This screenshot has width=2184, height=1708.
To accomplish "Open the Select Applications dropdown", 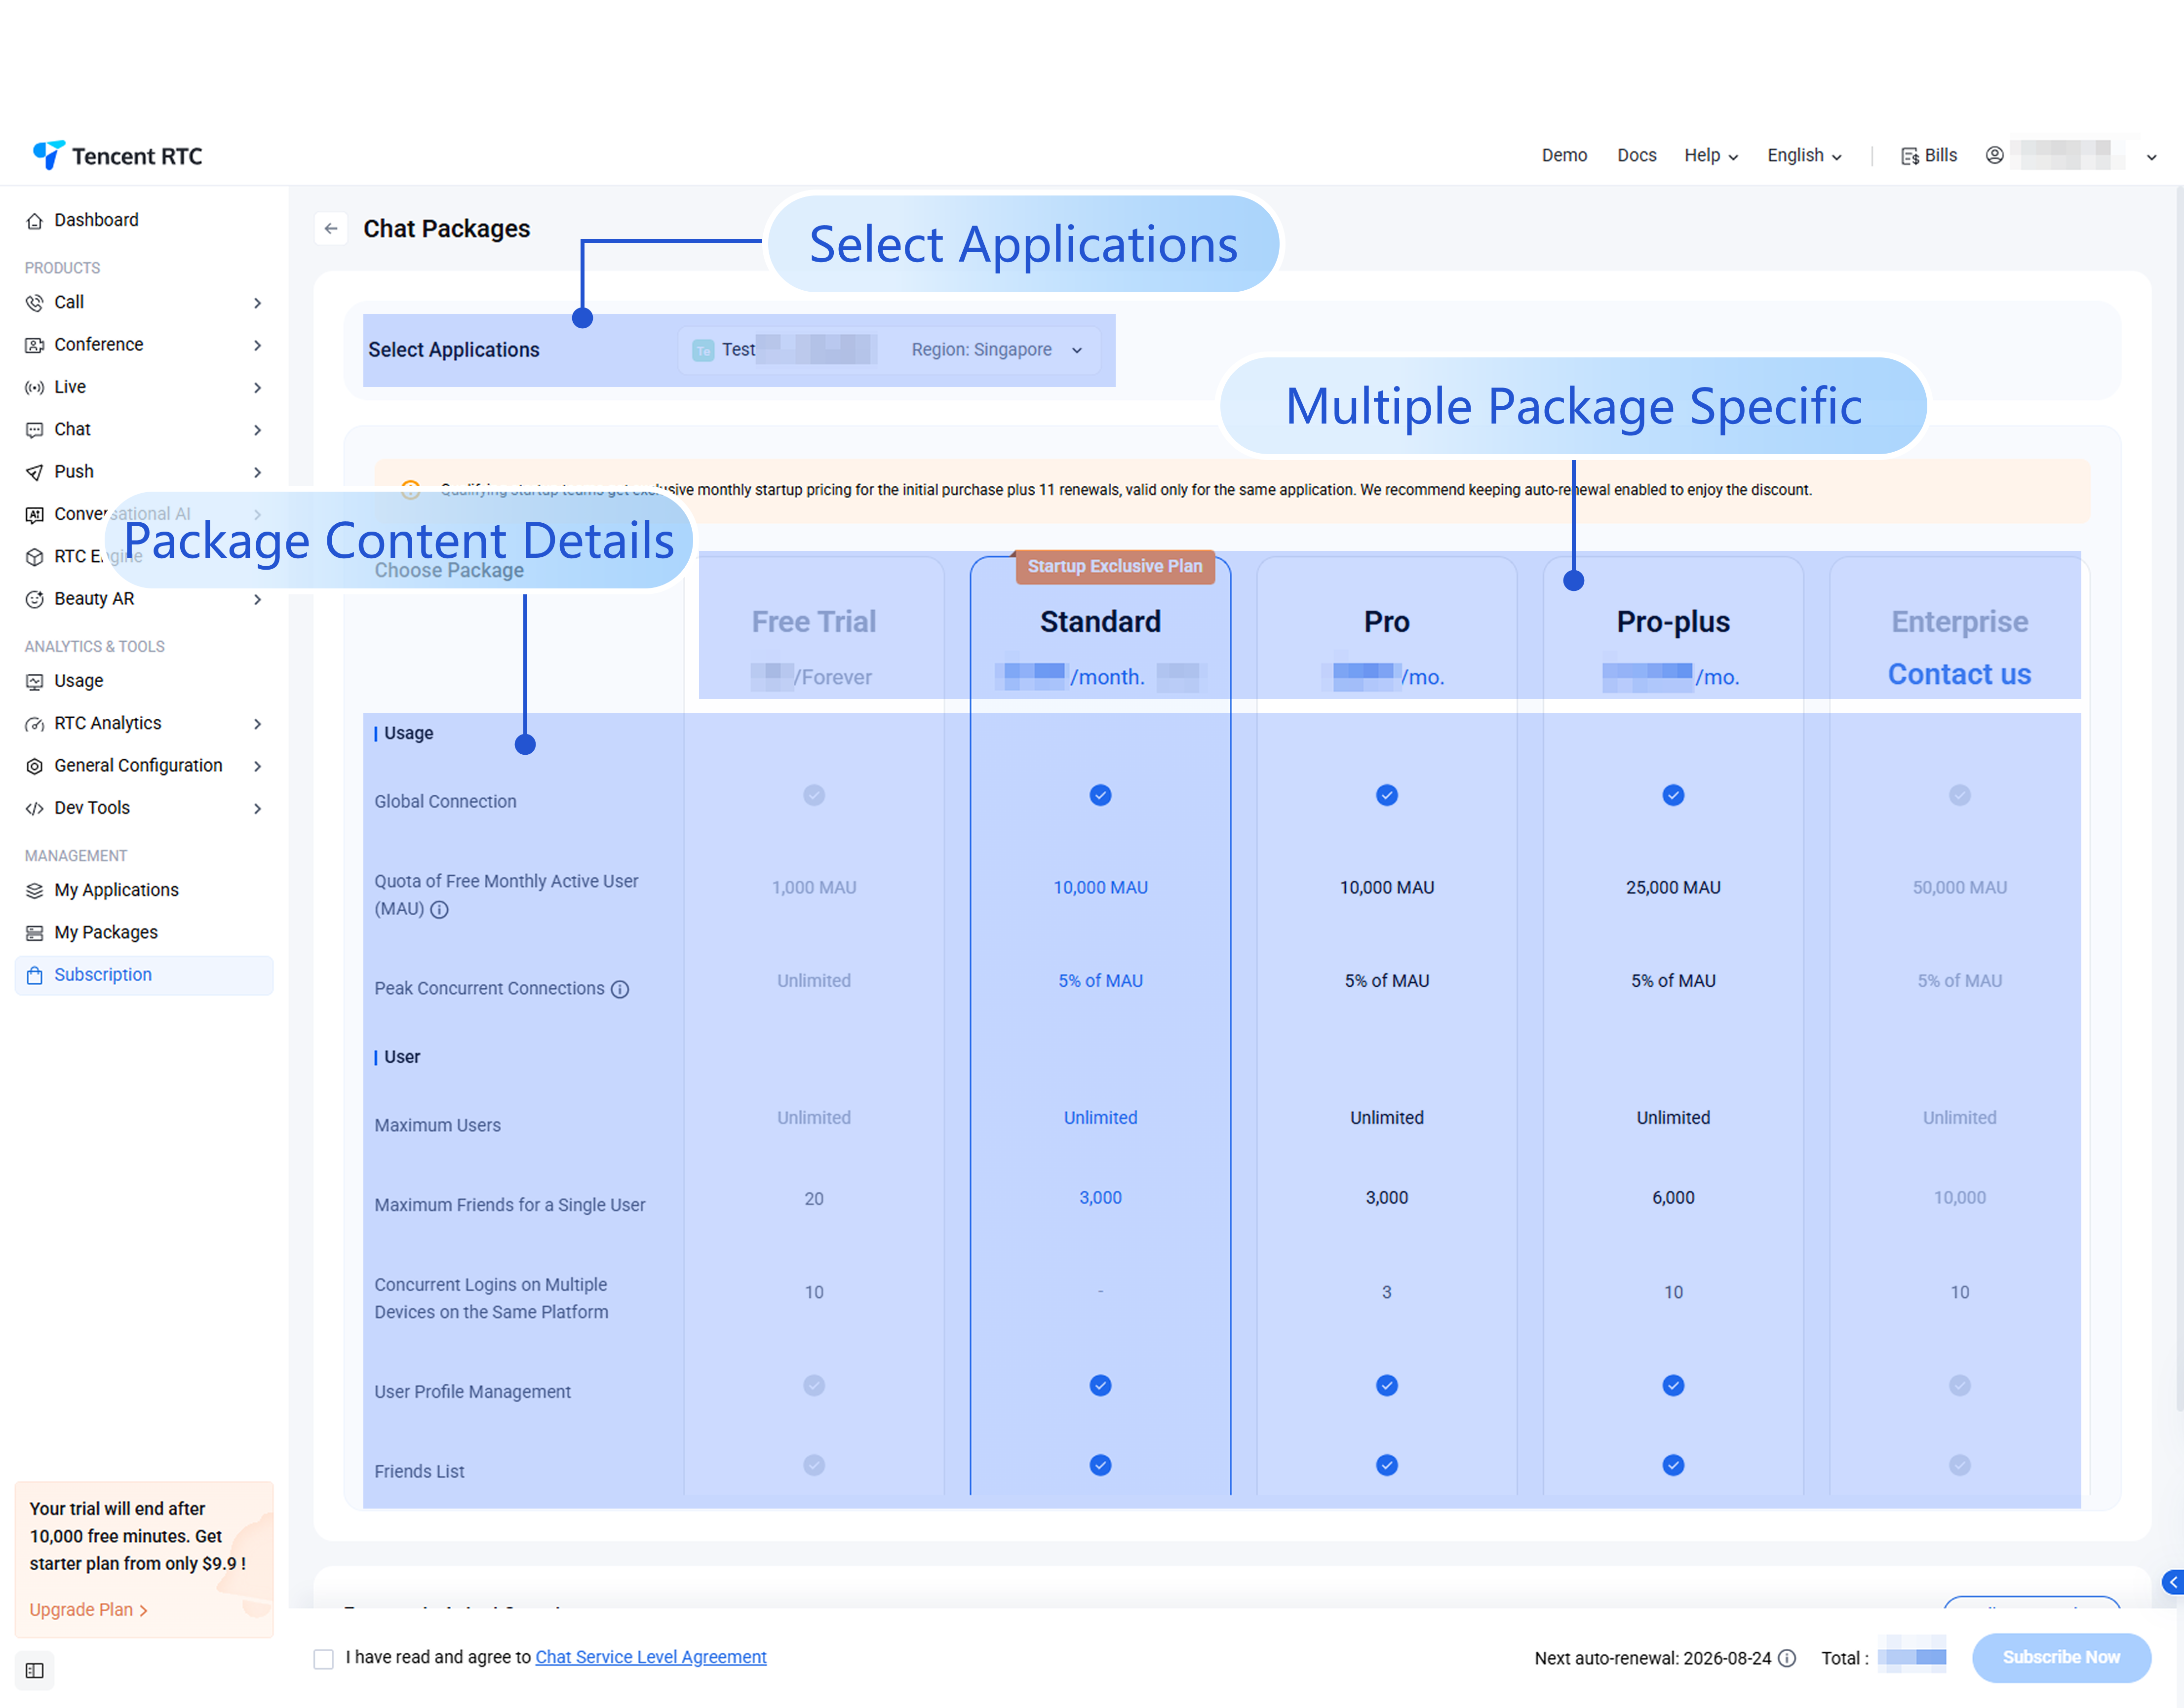I will tap(889, 350).
